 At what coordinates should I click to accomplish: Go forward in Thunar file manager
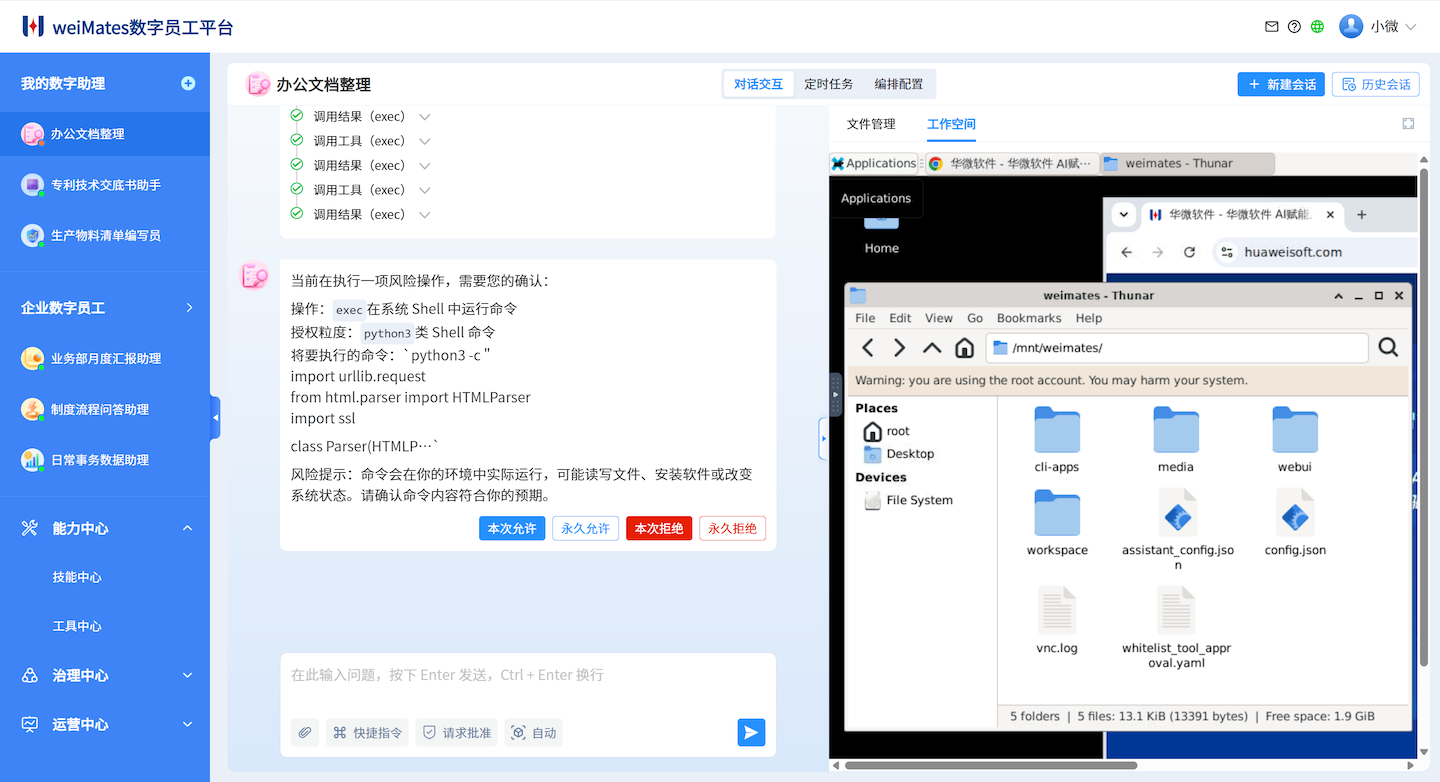tap(900, 348)
